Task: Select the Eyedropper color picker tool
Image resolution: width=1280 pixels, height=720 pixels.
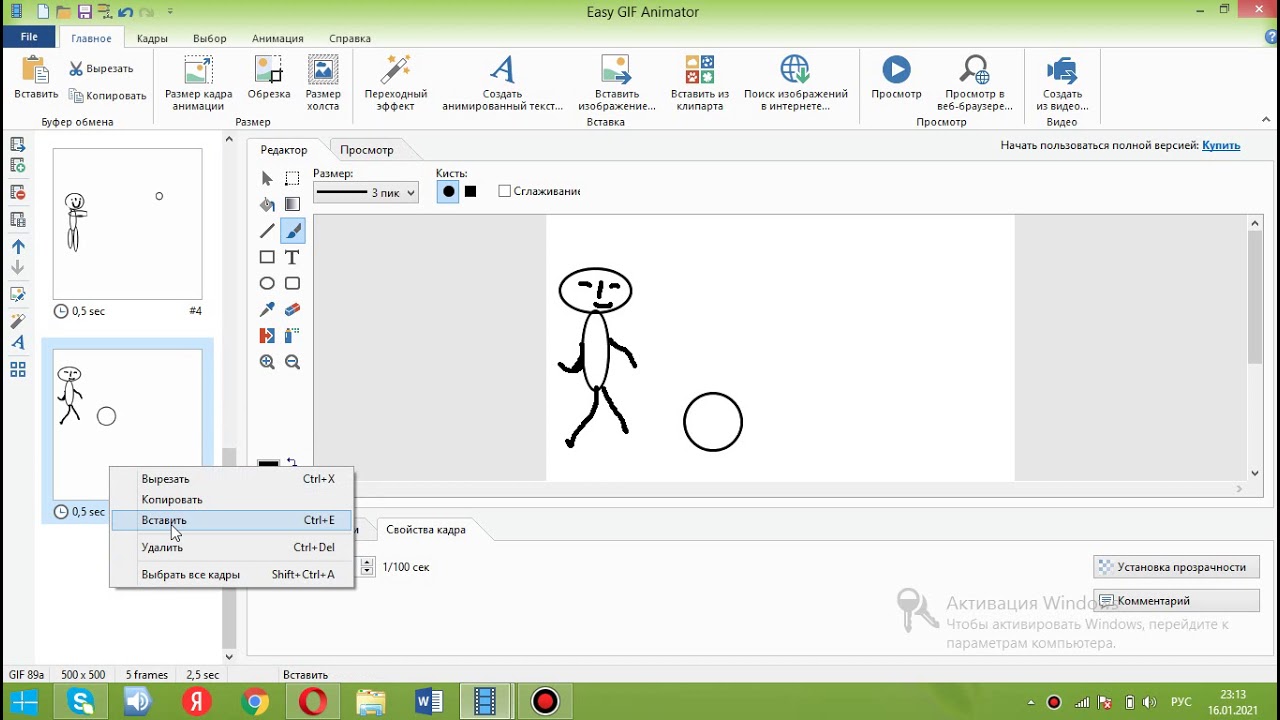Action: pyautogui.click(x=267, y=310)
